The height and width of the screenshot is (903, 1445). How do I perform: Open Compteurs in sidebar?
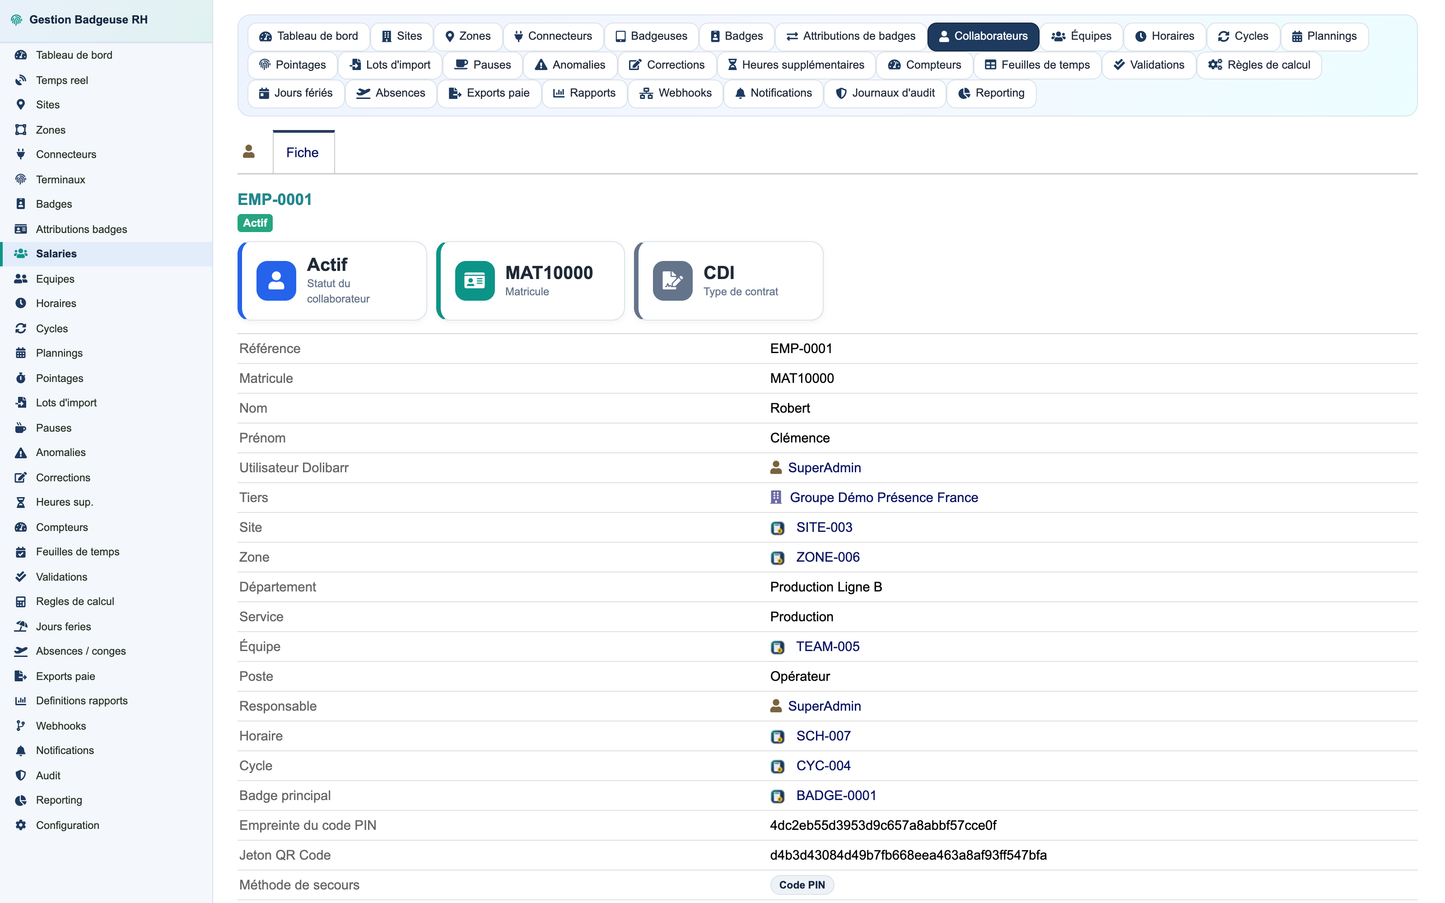click(106, 527)
